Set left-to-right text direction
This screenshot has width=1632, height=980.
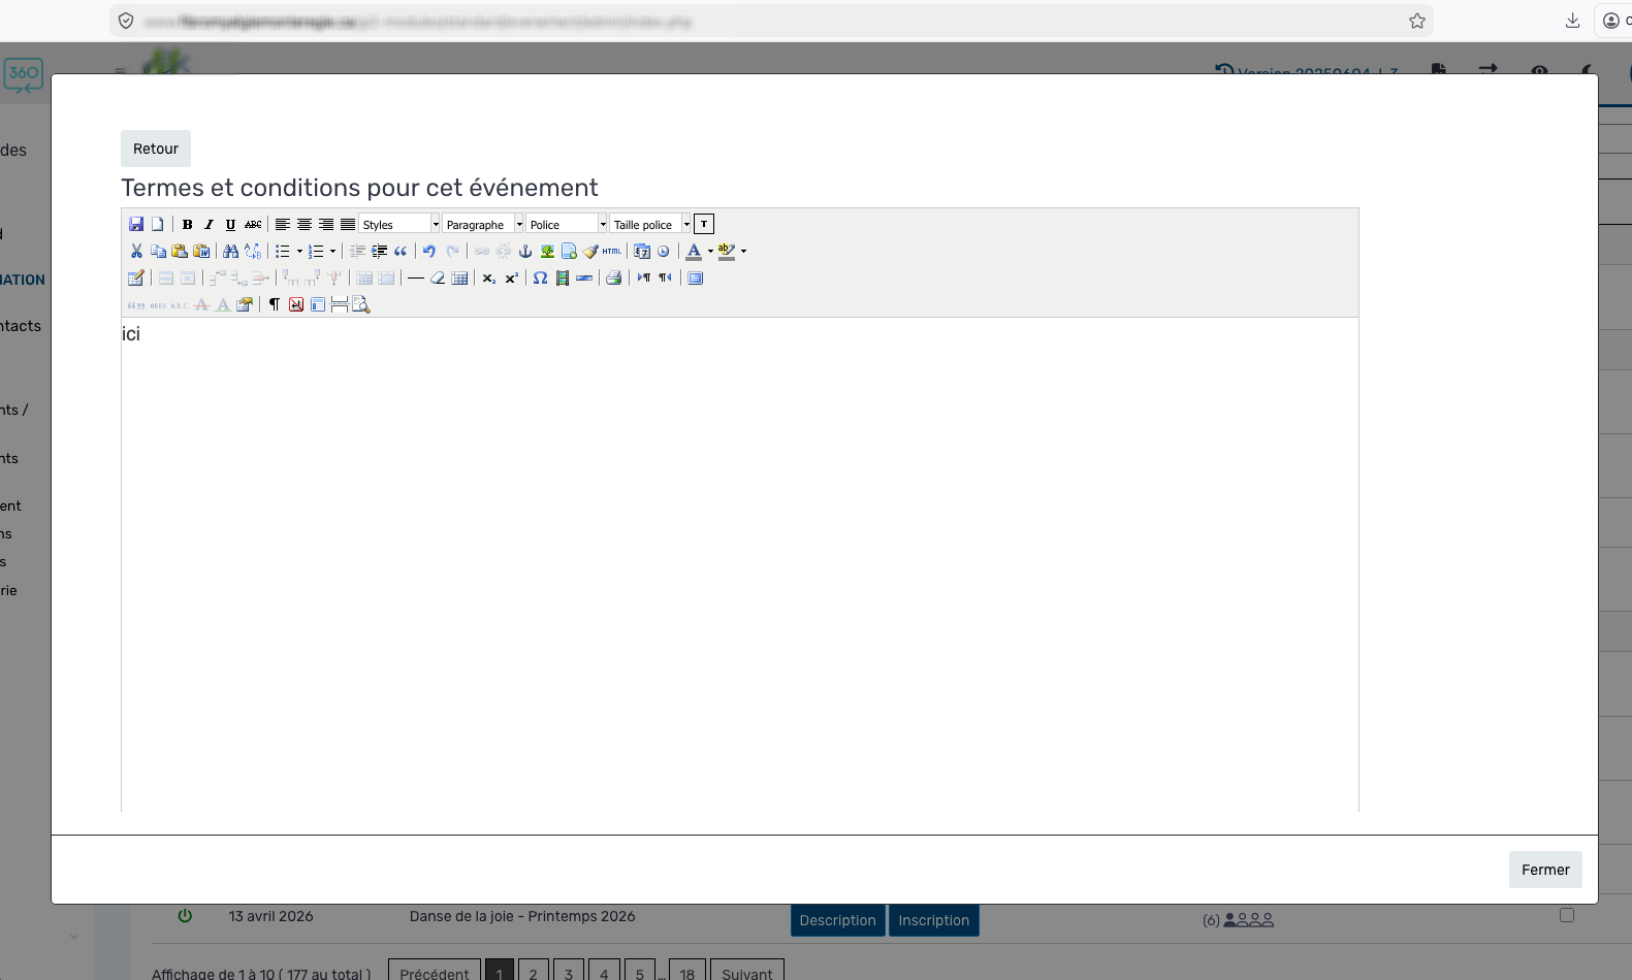click(x=643, y=278)
